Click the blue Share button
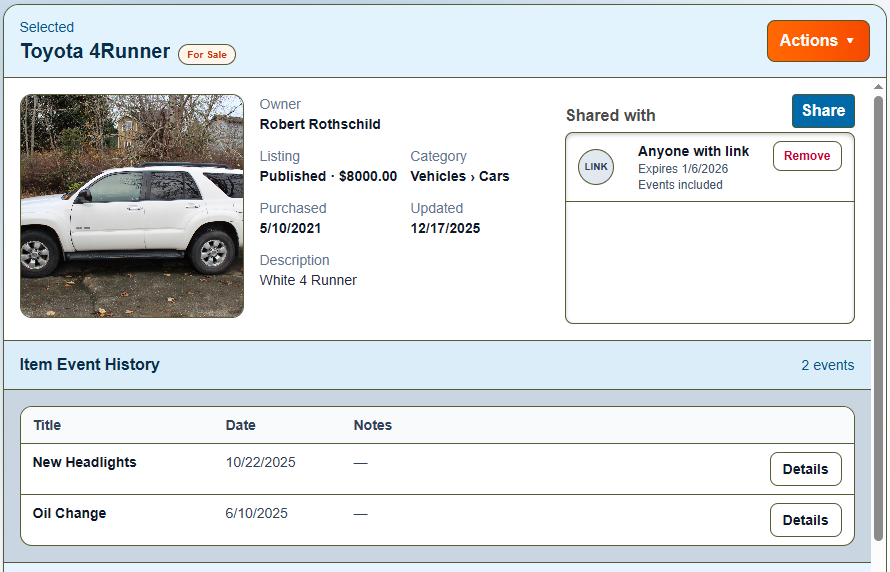 (x=823, y=111)
